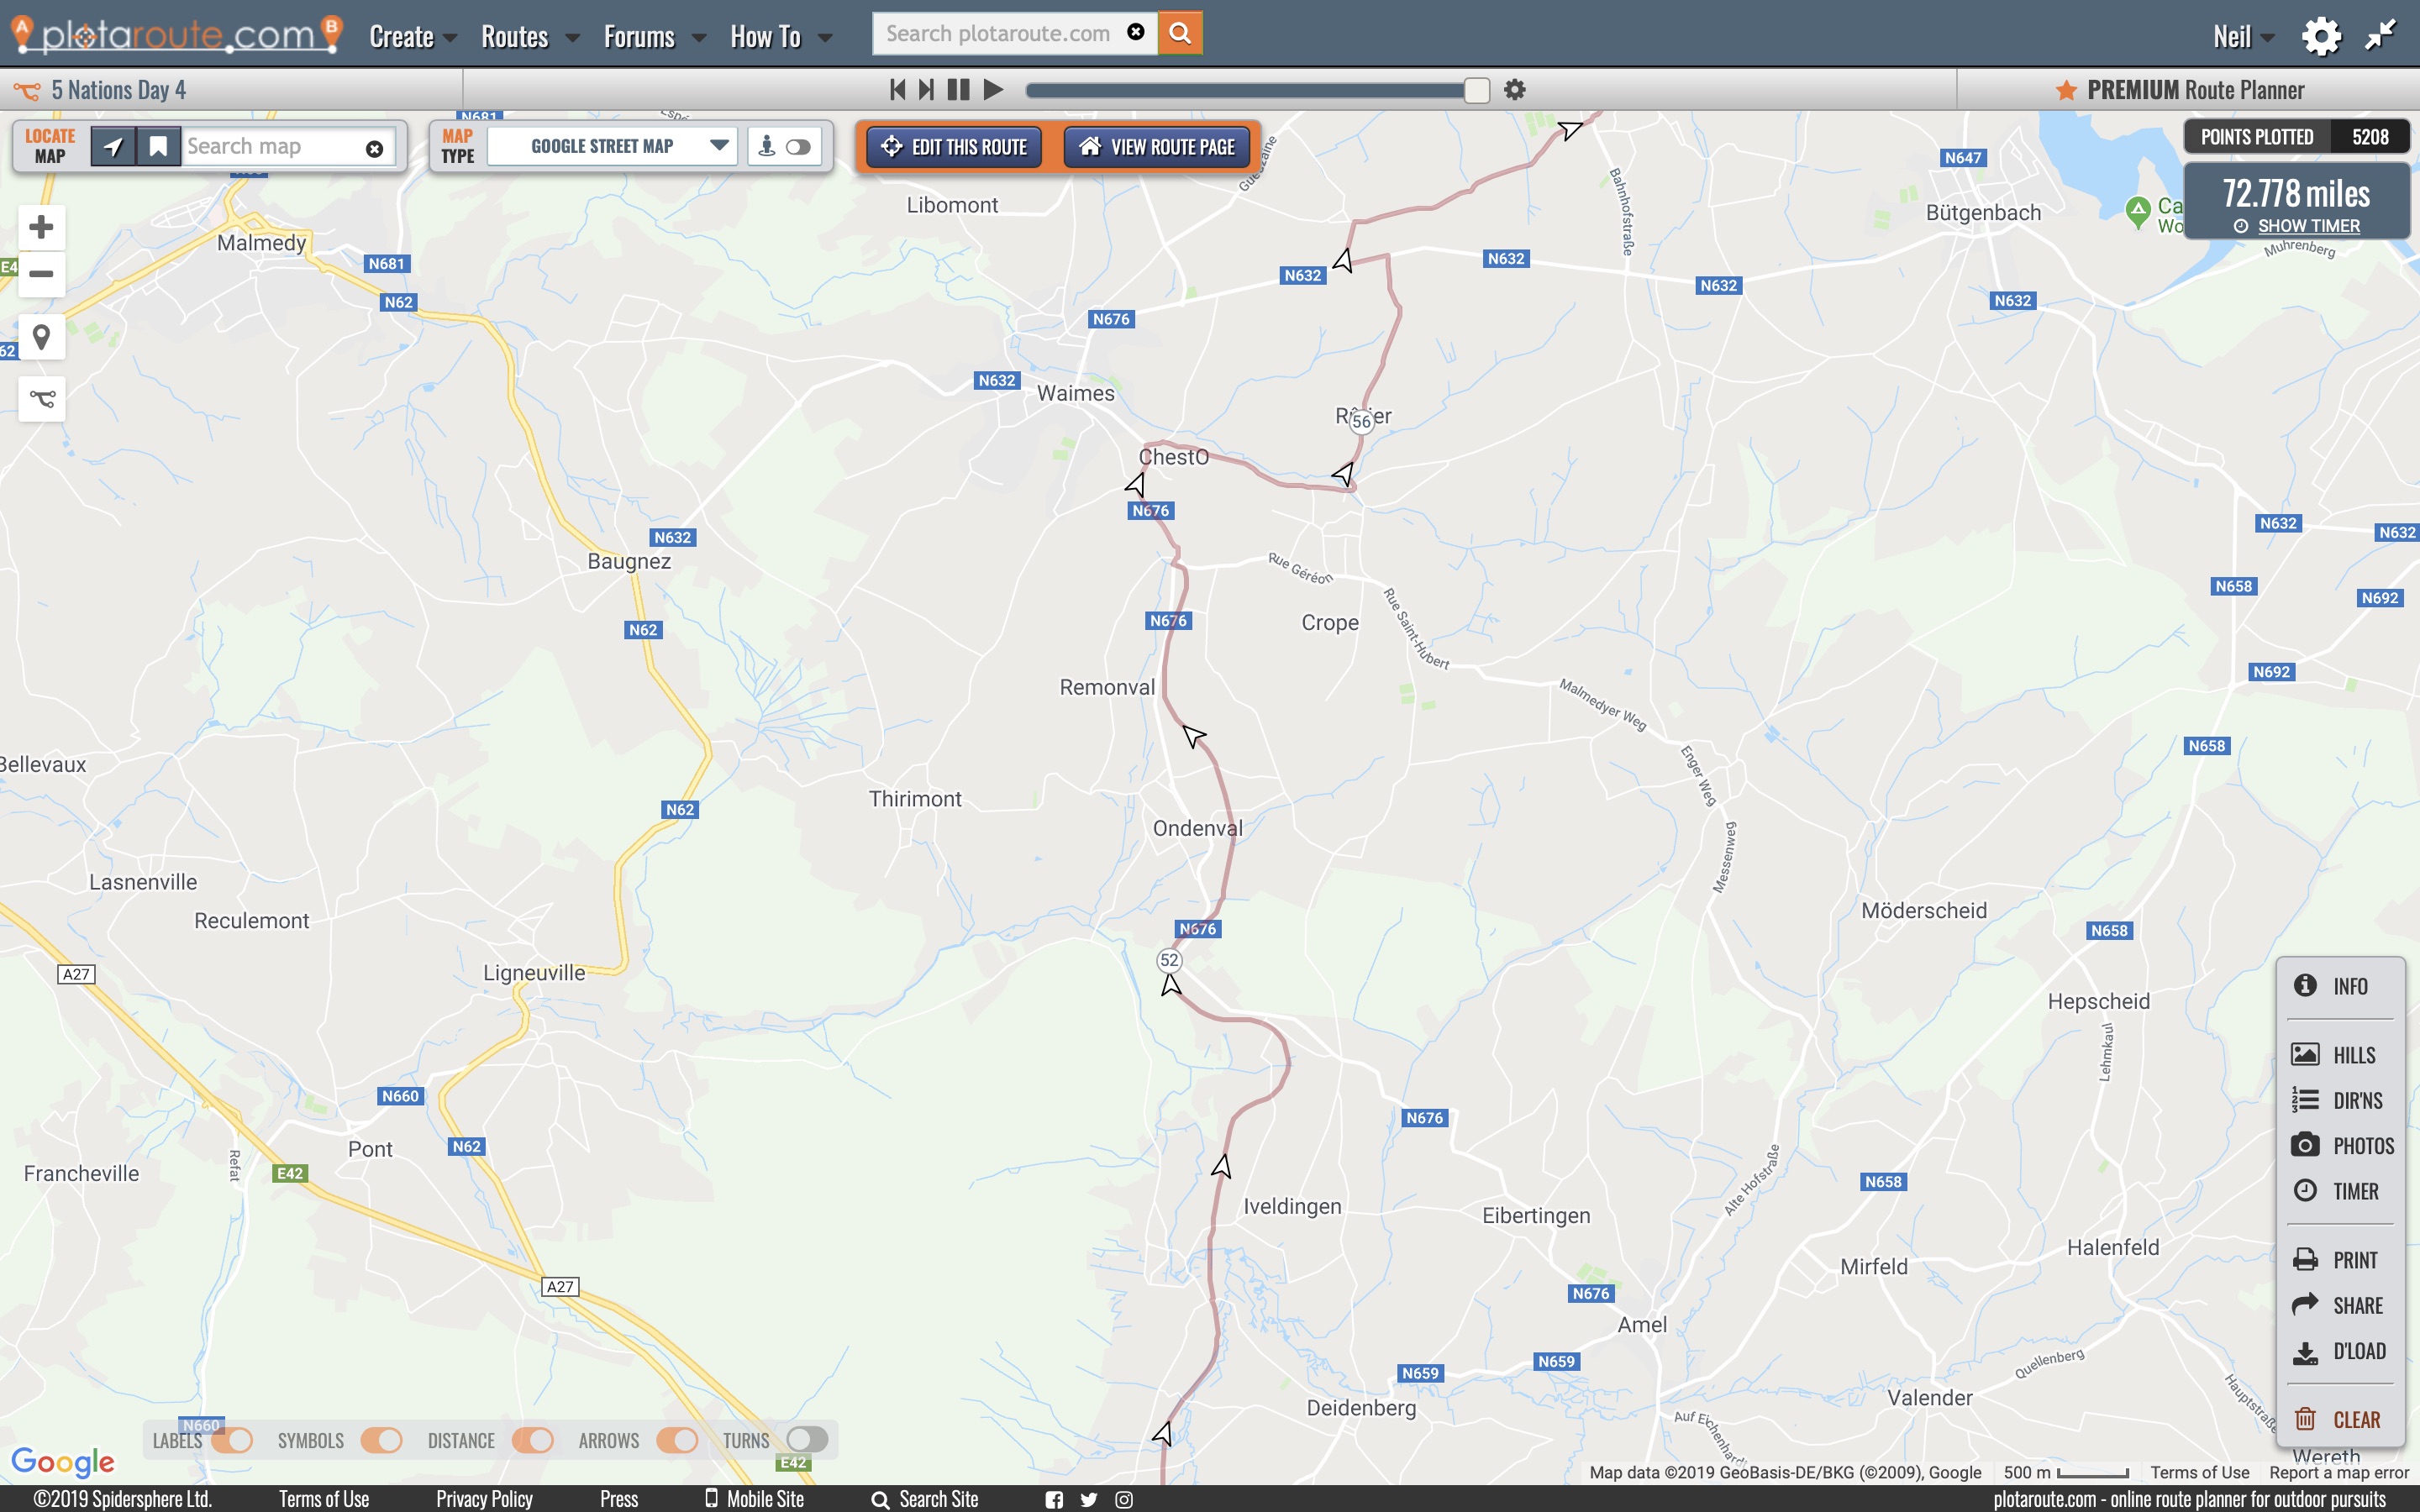Screen dimensions: 2420x1512
Task: Click SHOW TIMER link
Action: (x=2308, y=226)
